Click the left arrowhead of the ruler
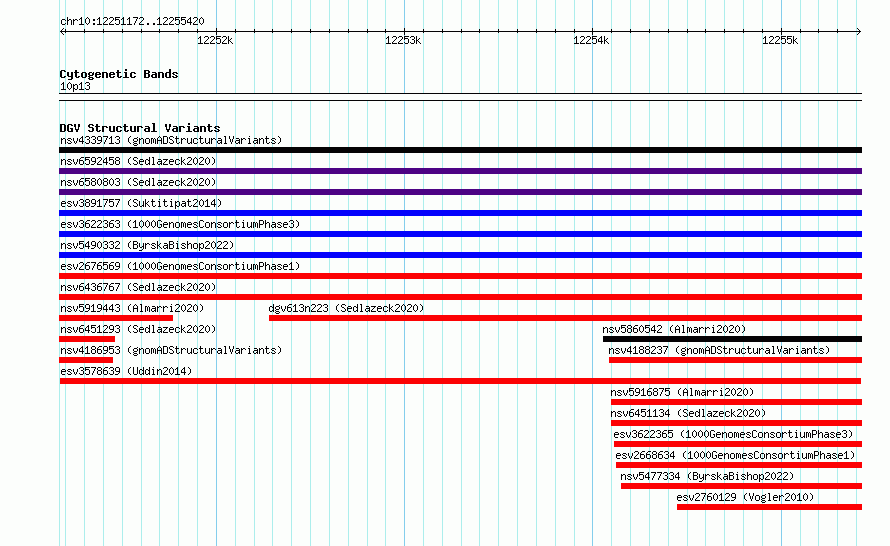Screen dimensions: 890x546 point(62,31)
